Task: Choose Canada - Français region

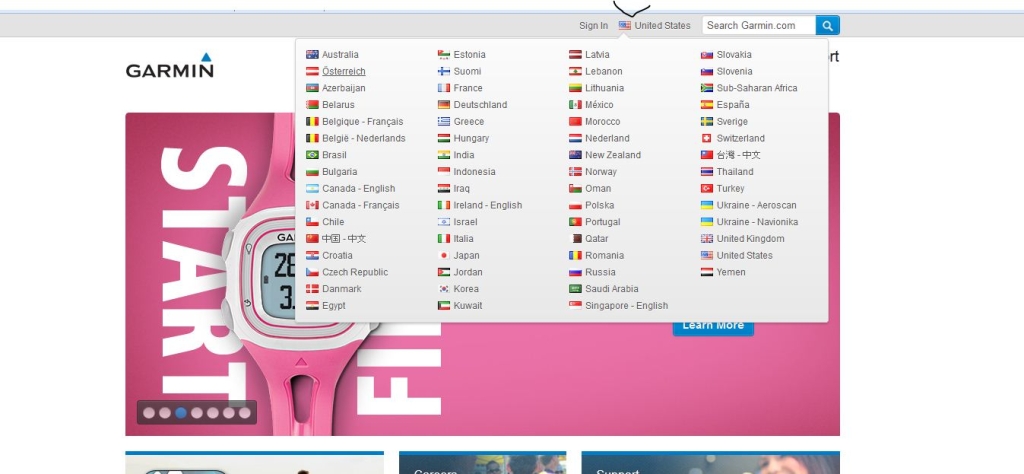Action: (360, 206)
